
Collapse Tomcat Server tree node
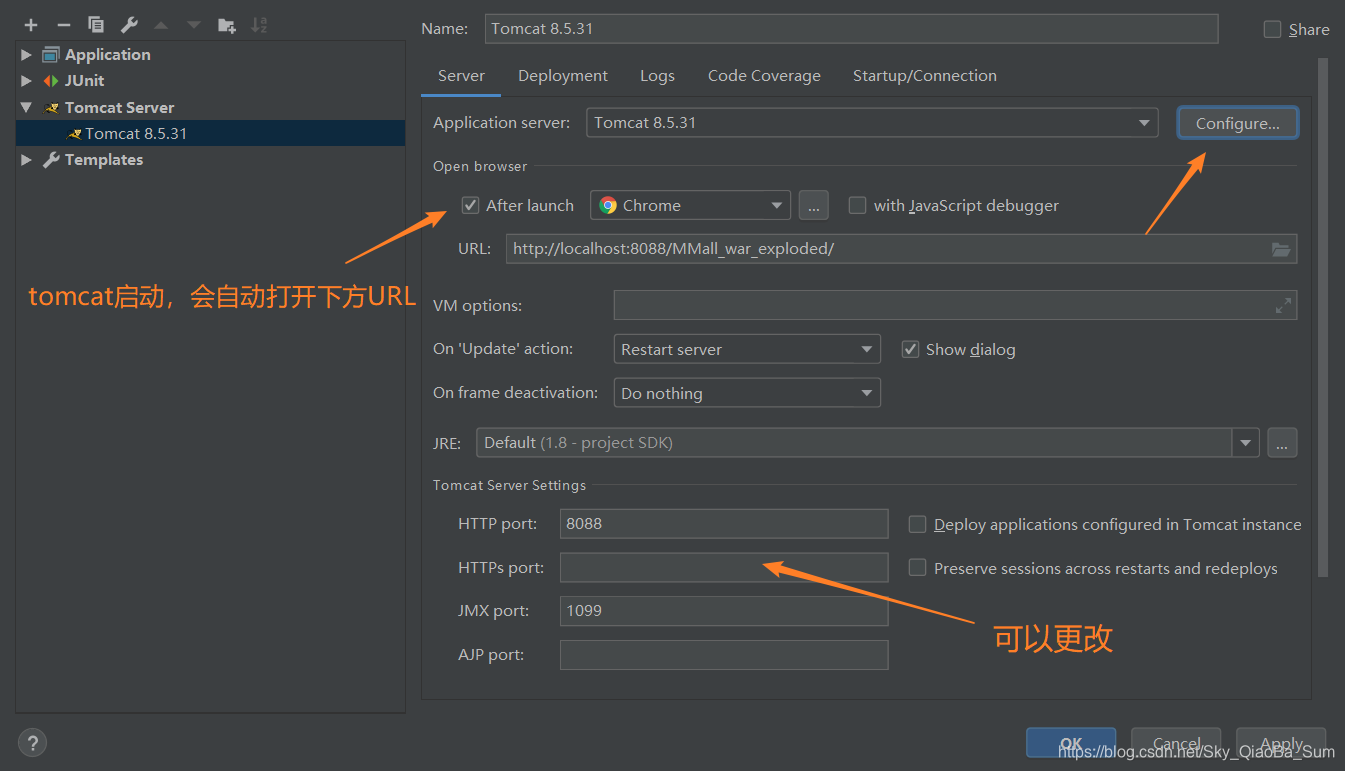point(27,107)
